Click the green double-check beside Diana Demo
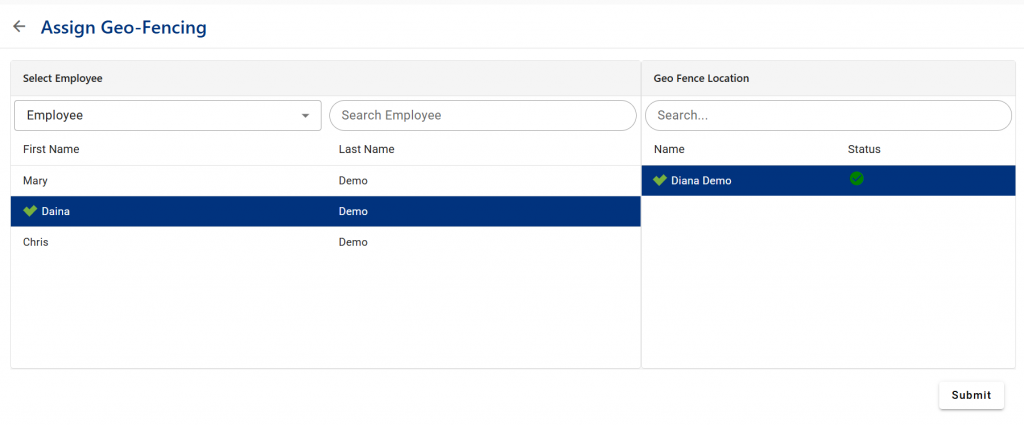The image size is (1024, 425). [x=660, y=180]
